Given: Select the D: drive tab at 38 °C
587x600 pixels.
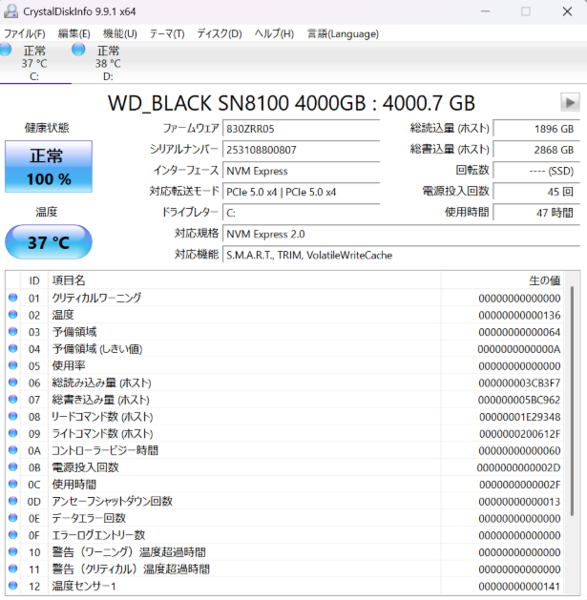Looking at the screenshot, I should point(108,62).
